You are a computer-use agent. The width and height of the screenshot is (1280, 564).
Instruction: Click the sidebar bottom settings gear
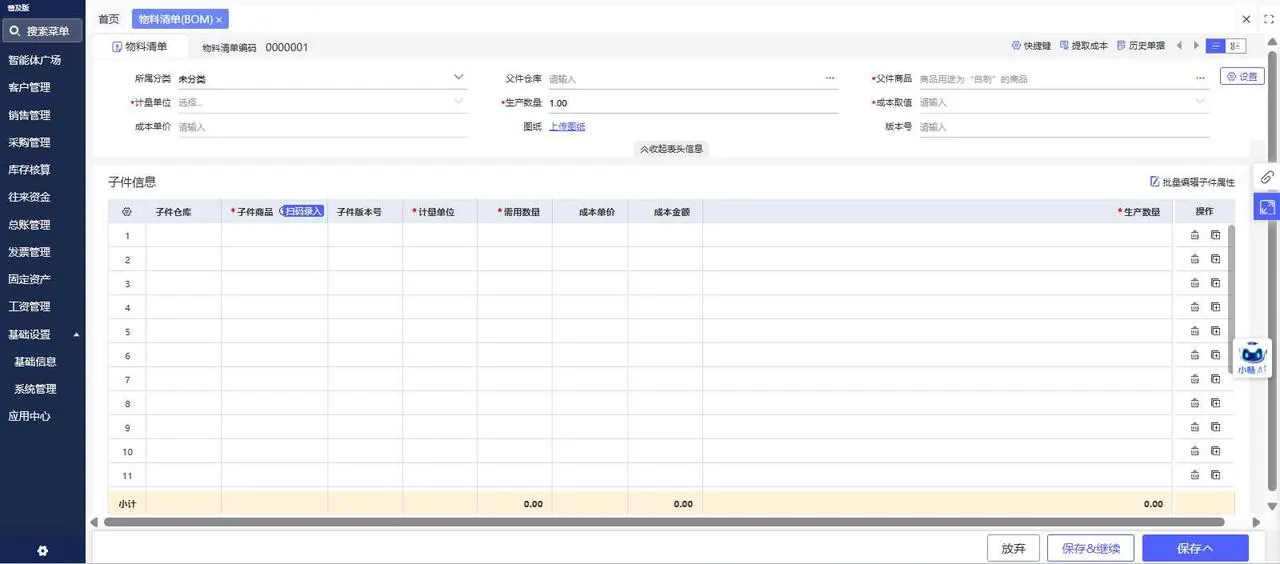[42, 551]
